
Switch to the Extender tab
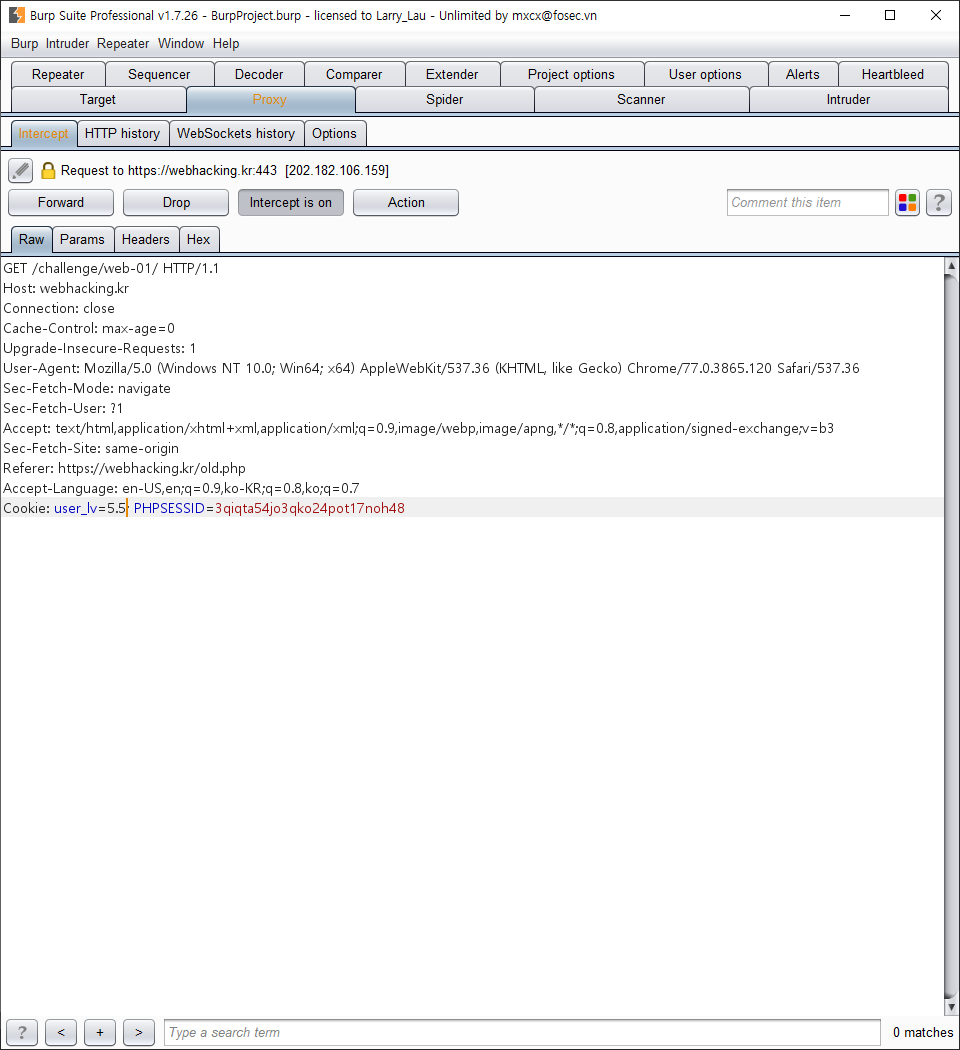(452, 74)
